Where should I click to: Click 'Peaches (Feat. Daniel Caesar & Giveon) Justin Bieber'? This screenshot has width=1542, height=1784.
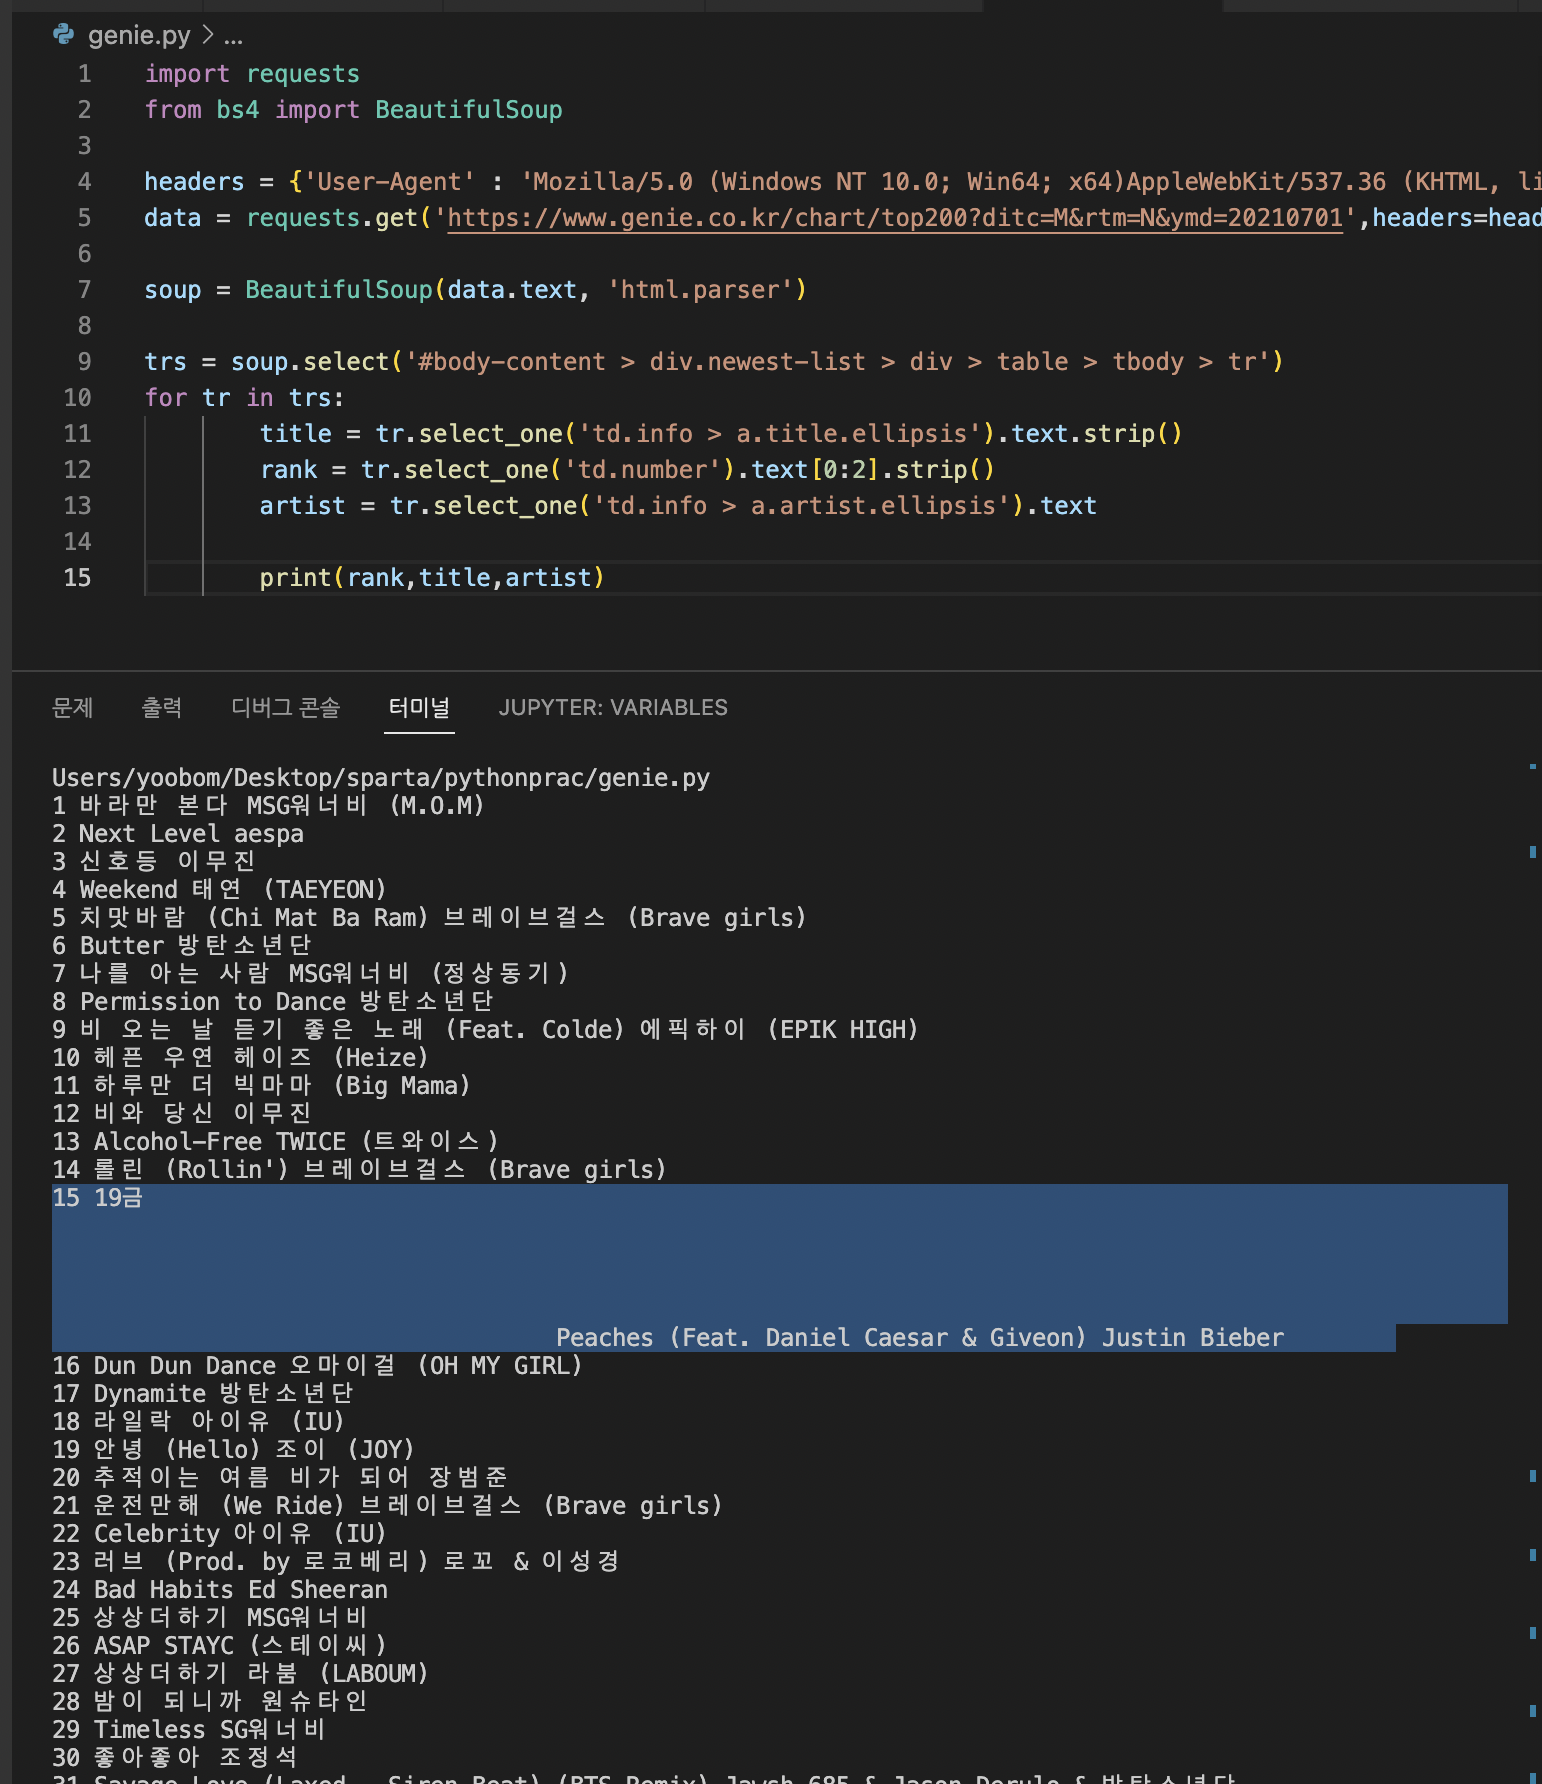(920, 1338)
